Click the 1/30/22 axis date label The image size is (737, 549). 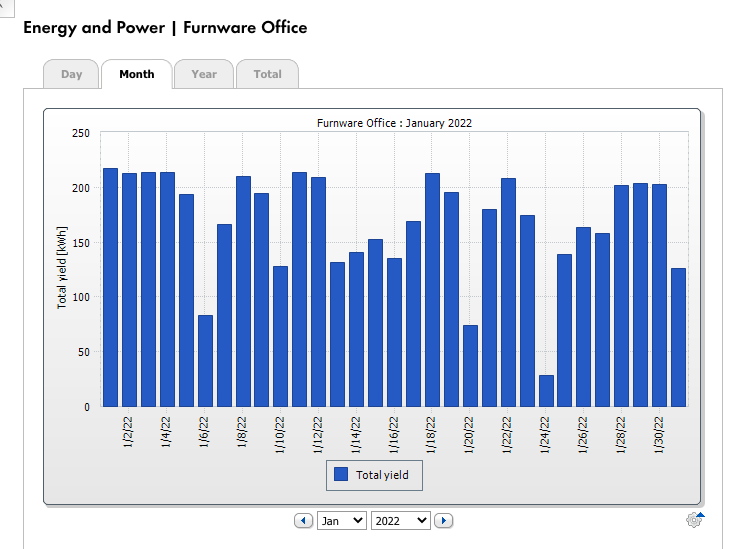pos(659,435)
